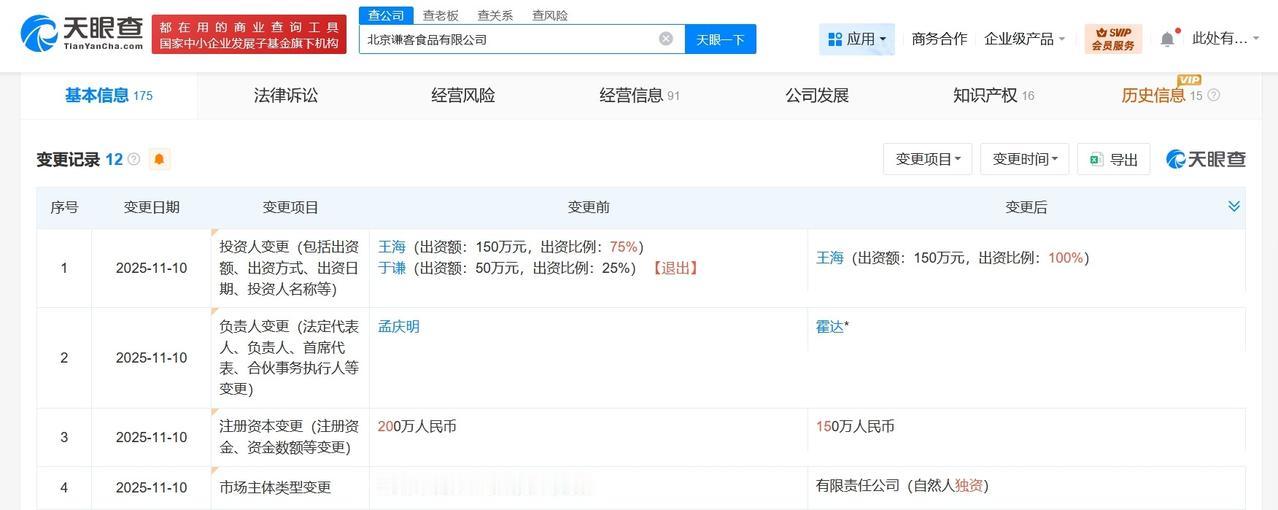1278x510 pixels.
Task: Click the 商务合作 link
Action: coord(939,39)
